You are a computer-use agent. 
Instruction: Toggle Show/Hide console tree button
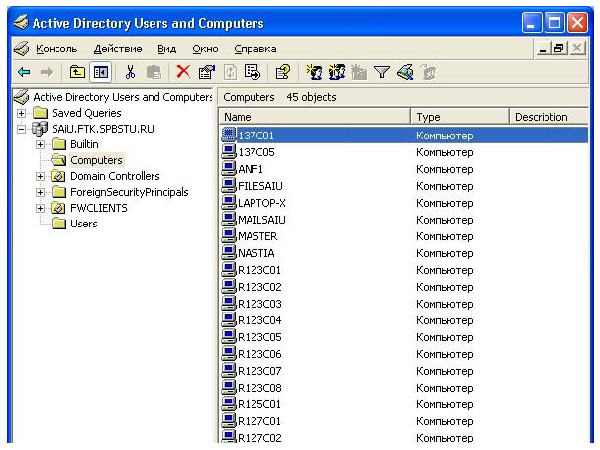coord(101,72)
